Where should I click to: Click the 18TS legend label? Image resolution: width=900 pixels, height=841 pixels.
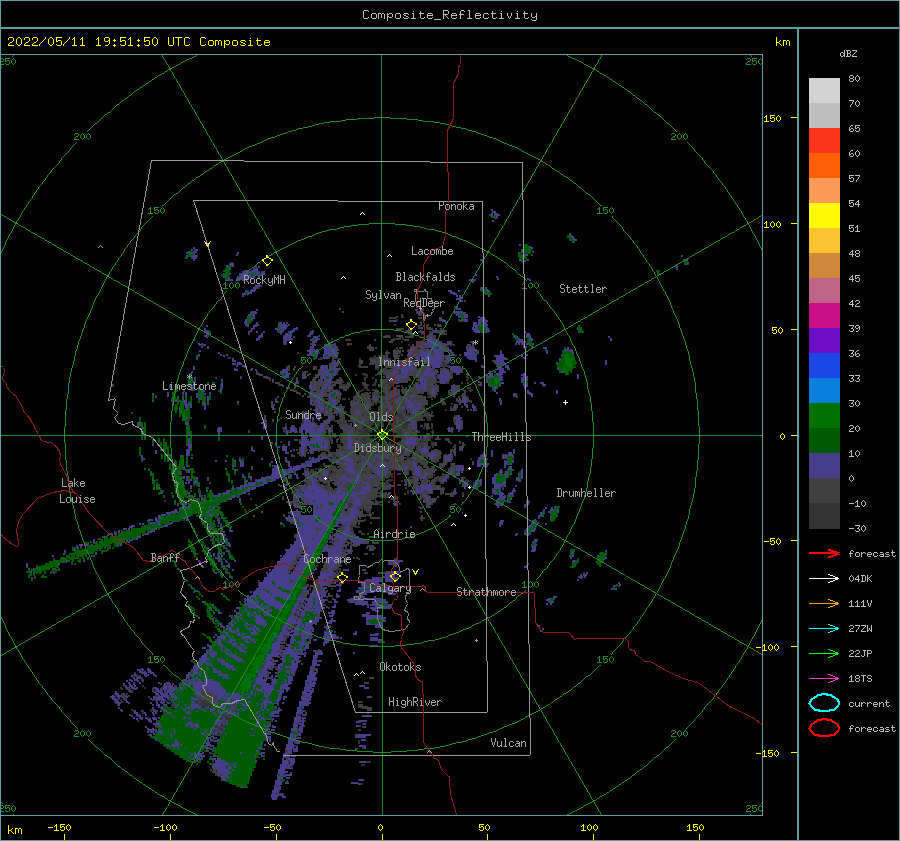click(860, 679)
